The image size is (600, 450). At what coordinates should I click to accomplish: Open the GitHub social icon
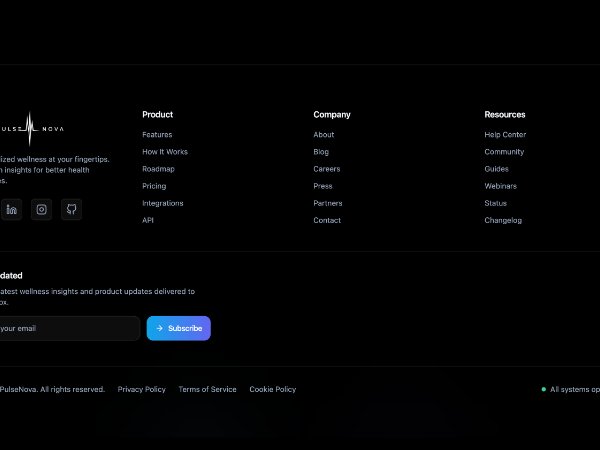click(x=70, y=209)
